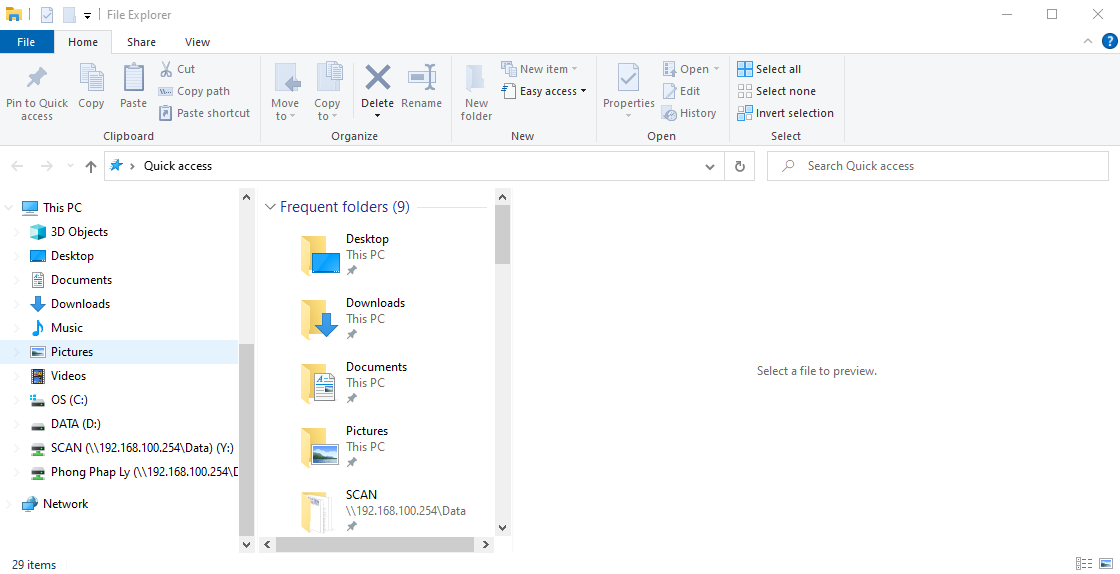Open the Move to dropdown
Viewport: 1120px width, 574px height.
285,110
